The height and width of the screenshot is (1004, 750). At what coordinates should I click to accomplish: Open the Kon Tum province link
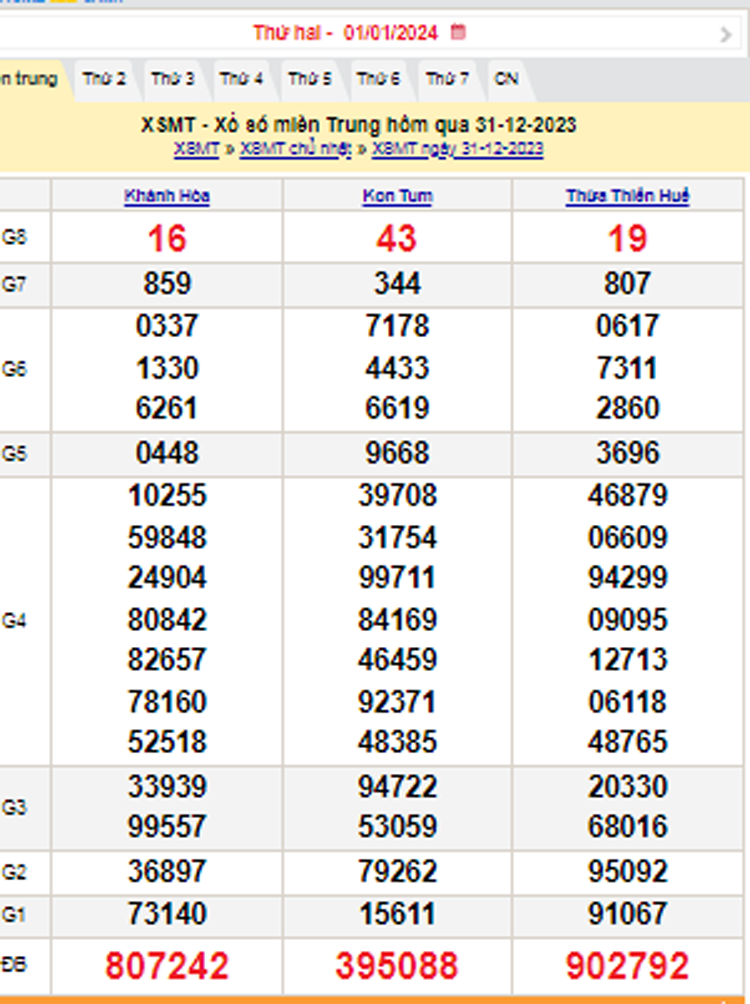(397, 196)
